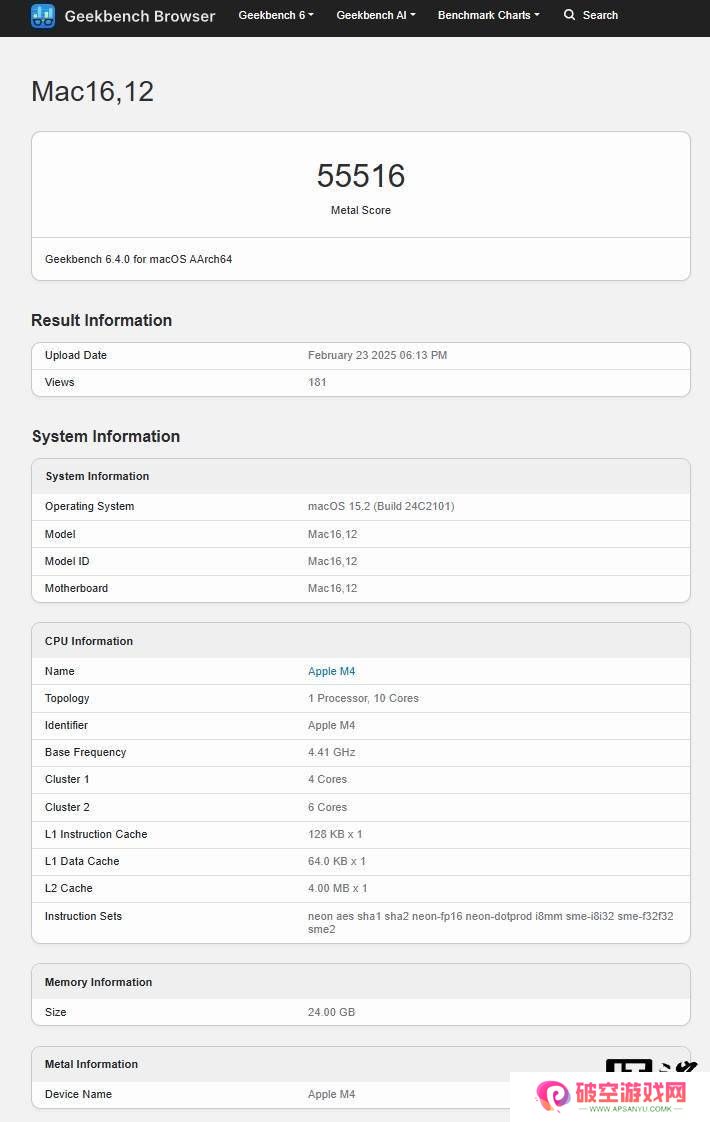710x1122 pixels.
Task: Select the Metal Device Name Apple M4
Action: pyautogui.click(x=331, y=1094)
